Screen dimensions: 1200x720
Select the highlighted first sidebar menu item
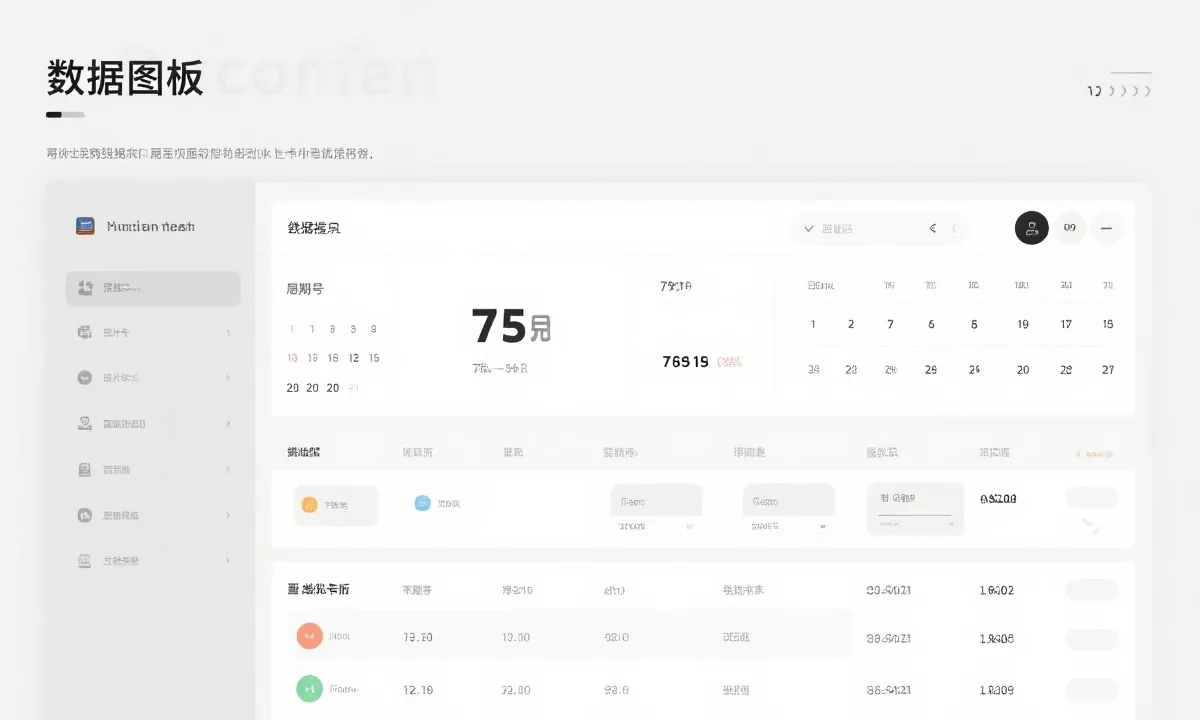[153, 288]
